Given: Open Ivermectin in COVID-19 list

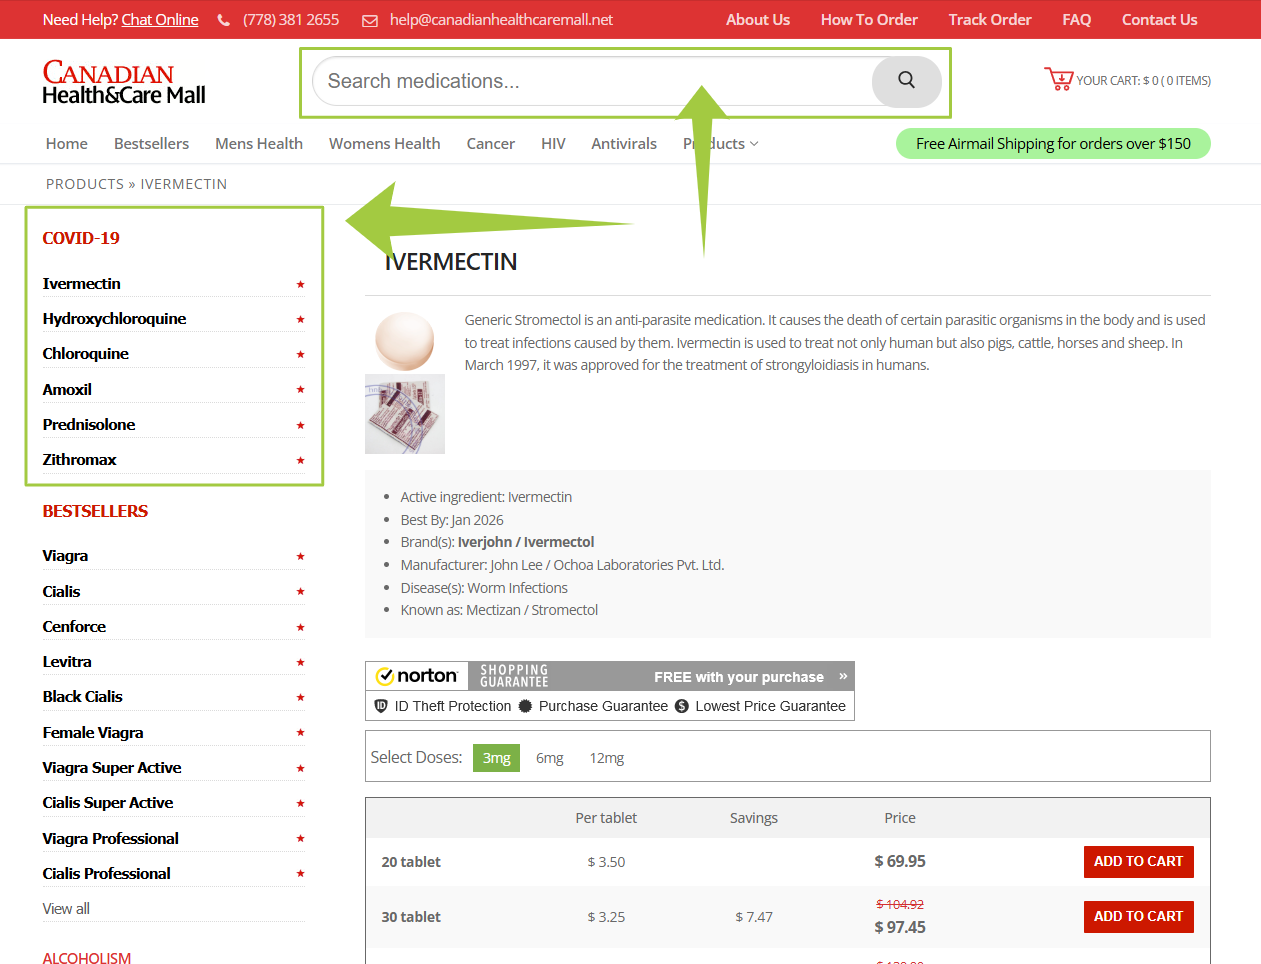Looking at the screenshot, I should [82, 284].
